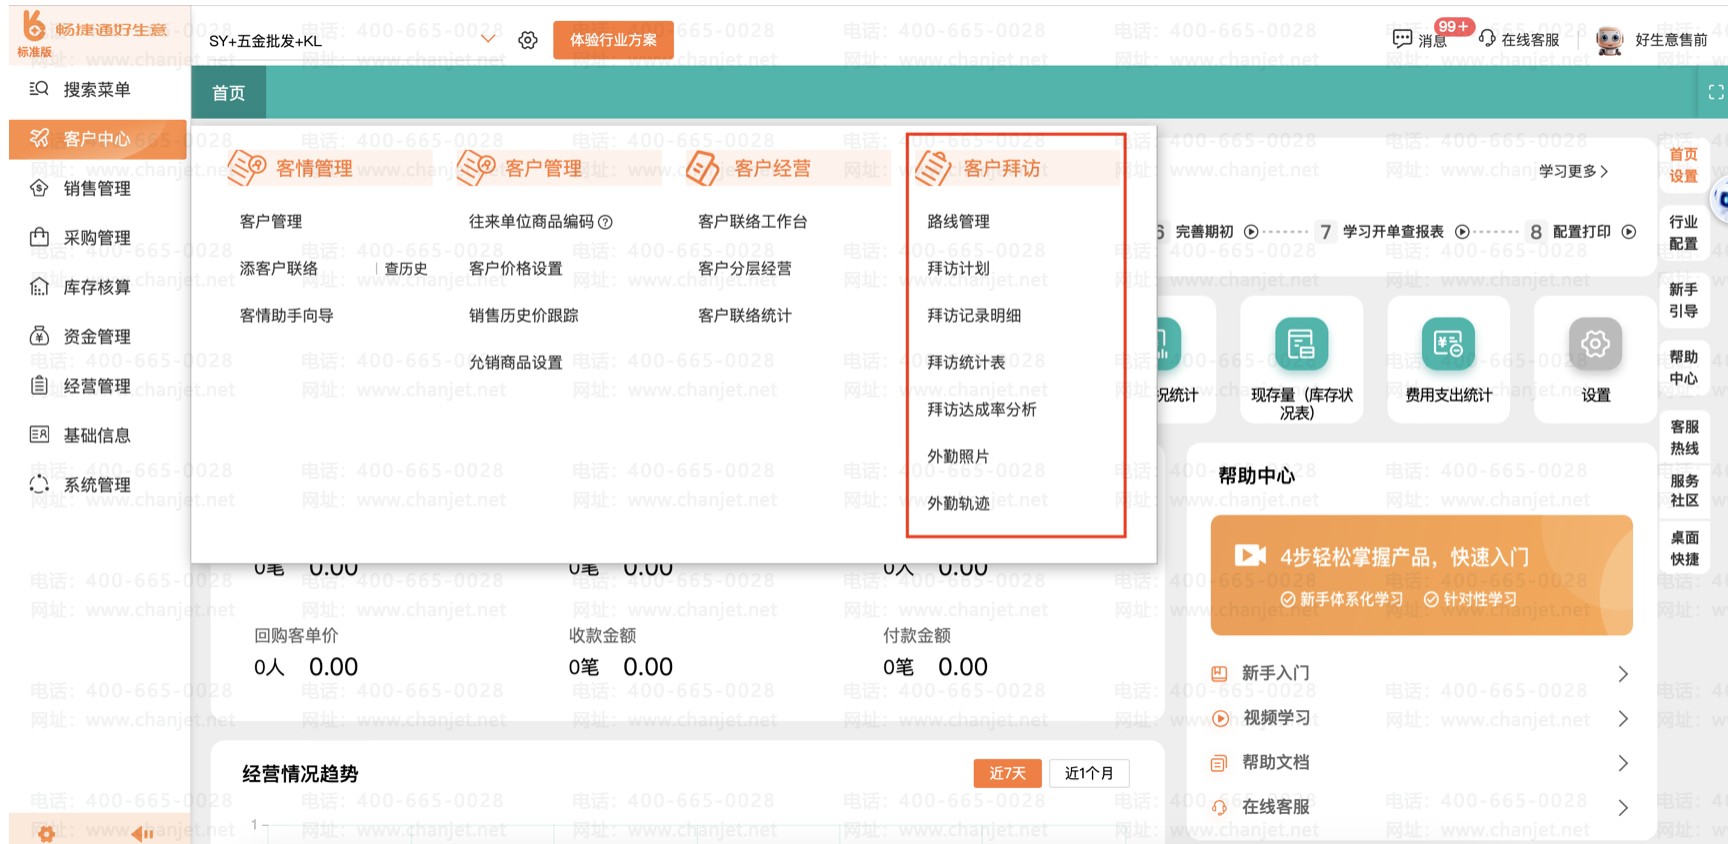Screen dimensions: 1728x844
Task: Open 添客户联络 menu item
Action: (x=279, y=268)
